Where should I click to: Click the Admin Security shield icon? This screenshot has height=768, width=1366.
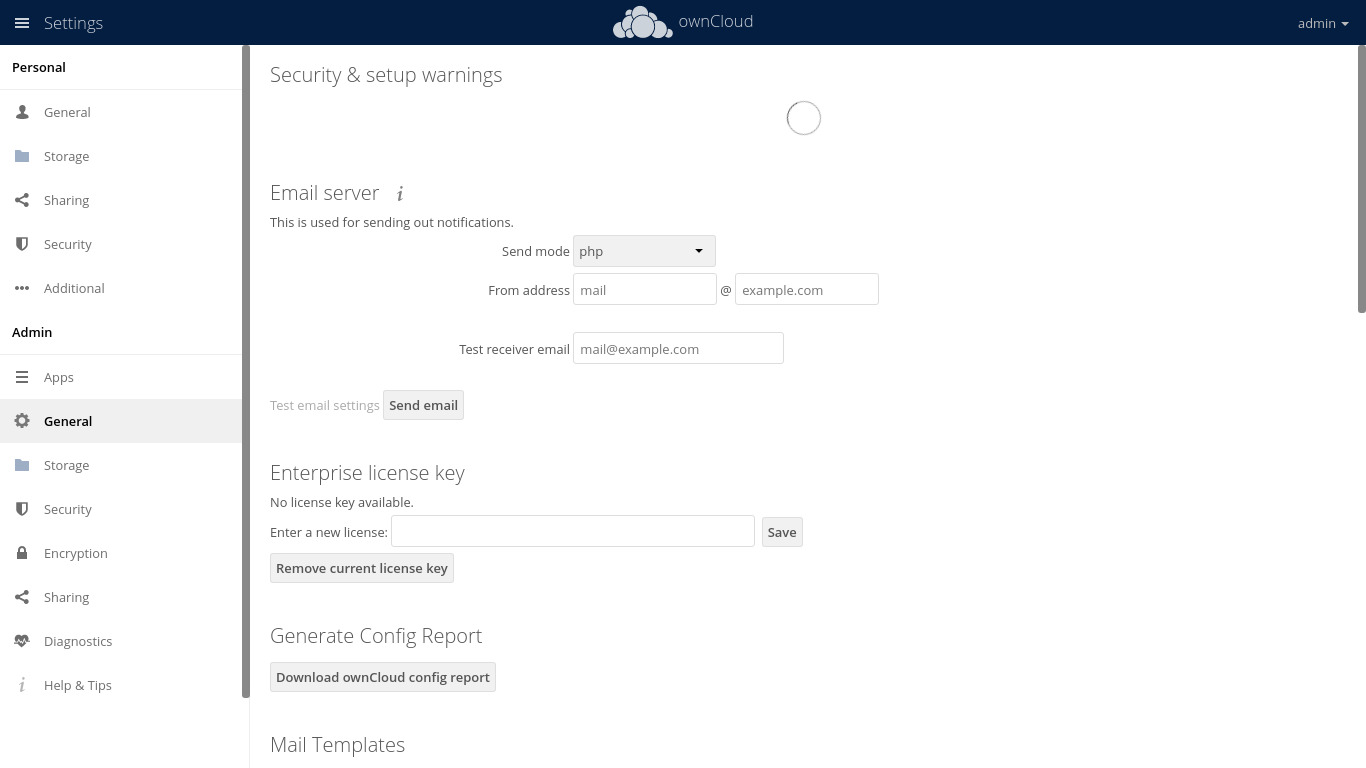(22, 509)
